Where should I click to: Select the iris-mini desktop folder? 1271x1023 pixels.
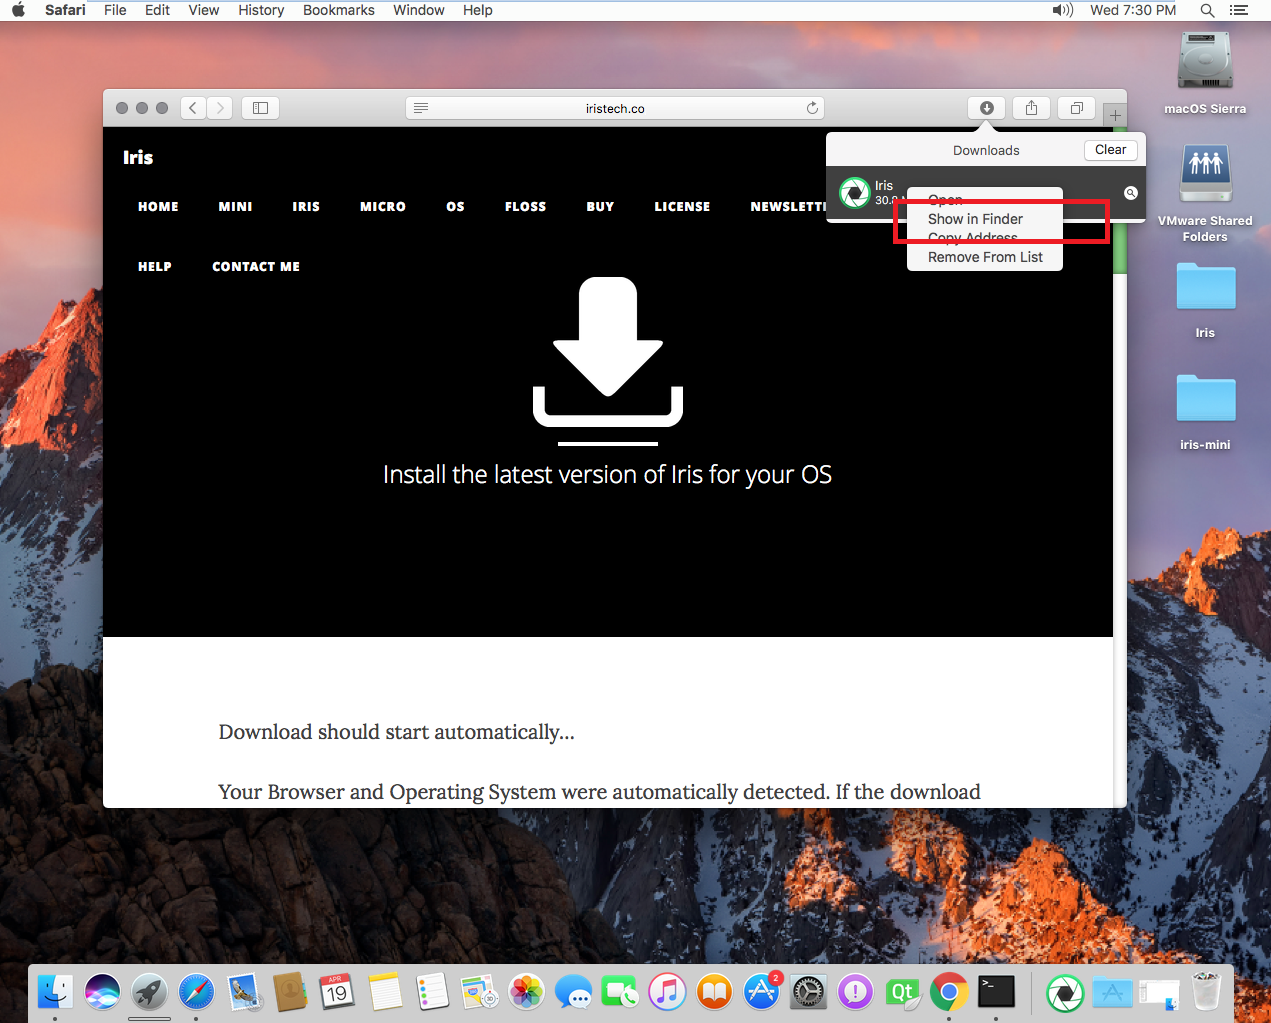click(1205, 398)
